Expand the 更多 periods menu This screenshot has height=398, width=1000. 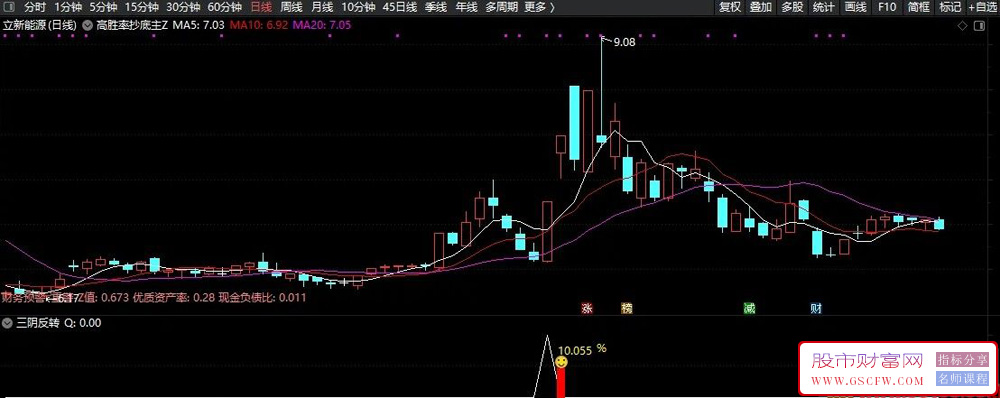coord(539,8)
